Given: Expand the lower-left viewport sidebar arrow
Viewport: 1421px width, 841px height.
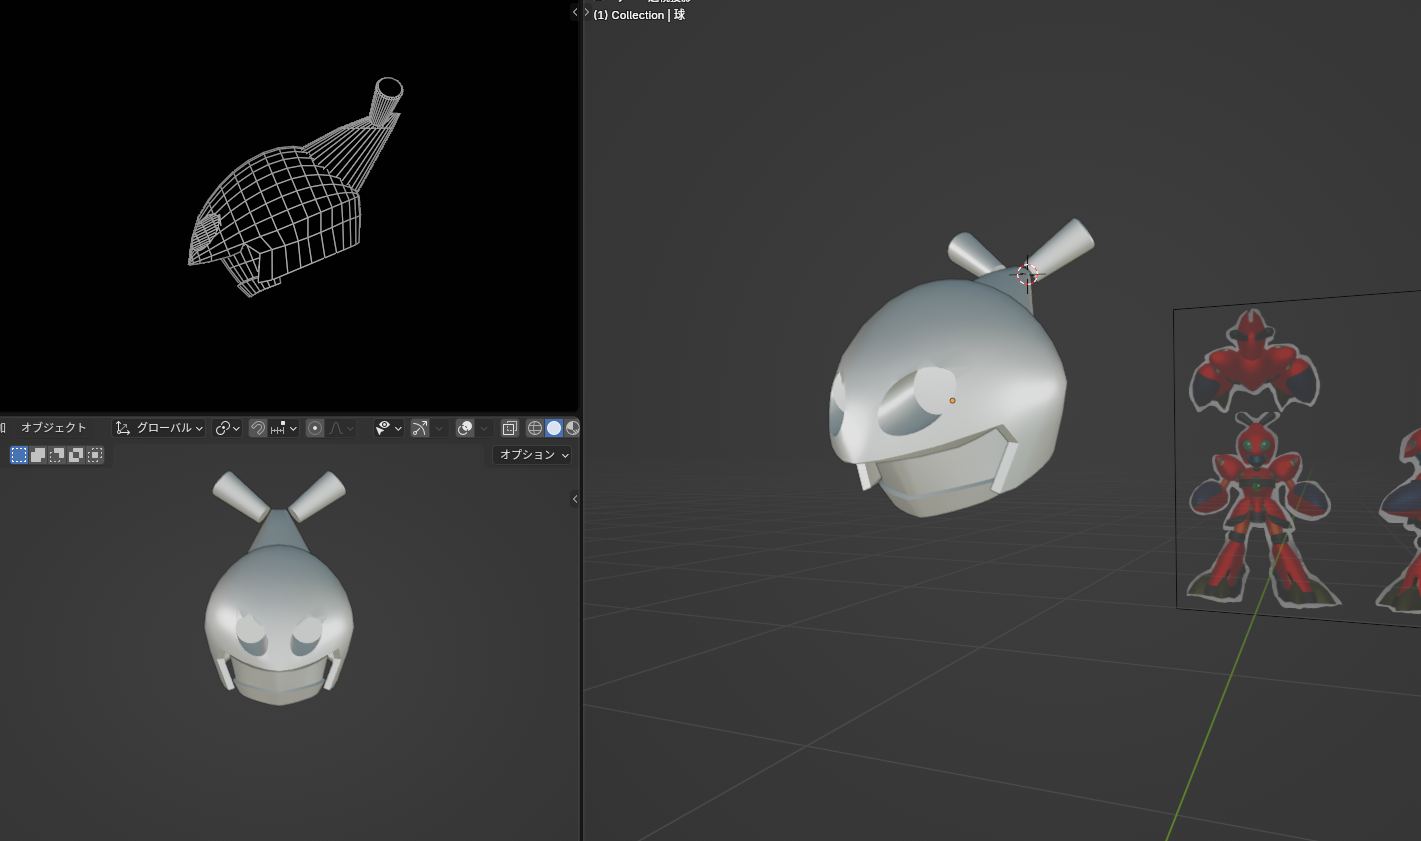Looking at the screenshot, I should click(575, 499).
